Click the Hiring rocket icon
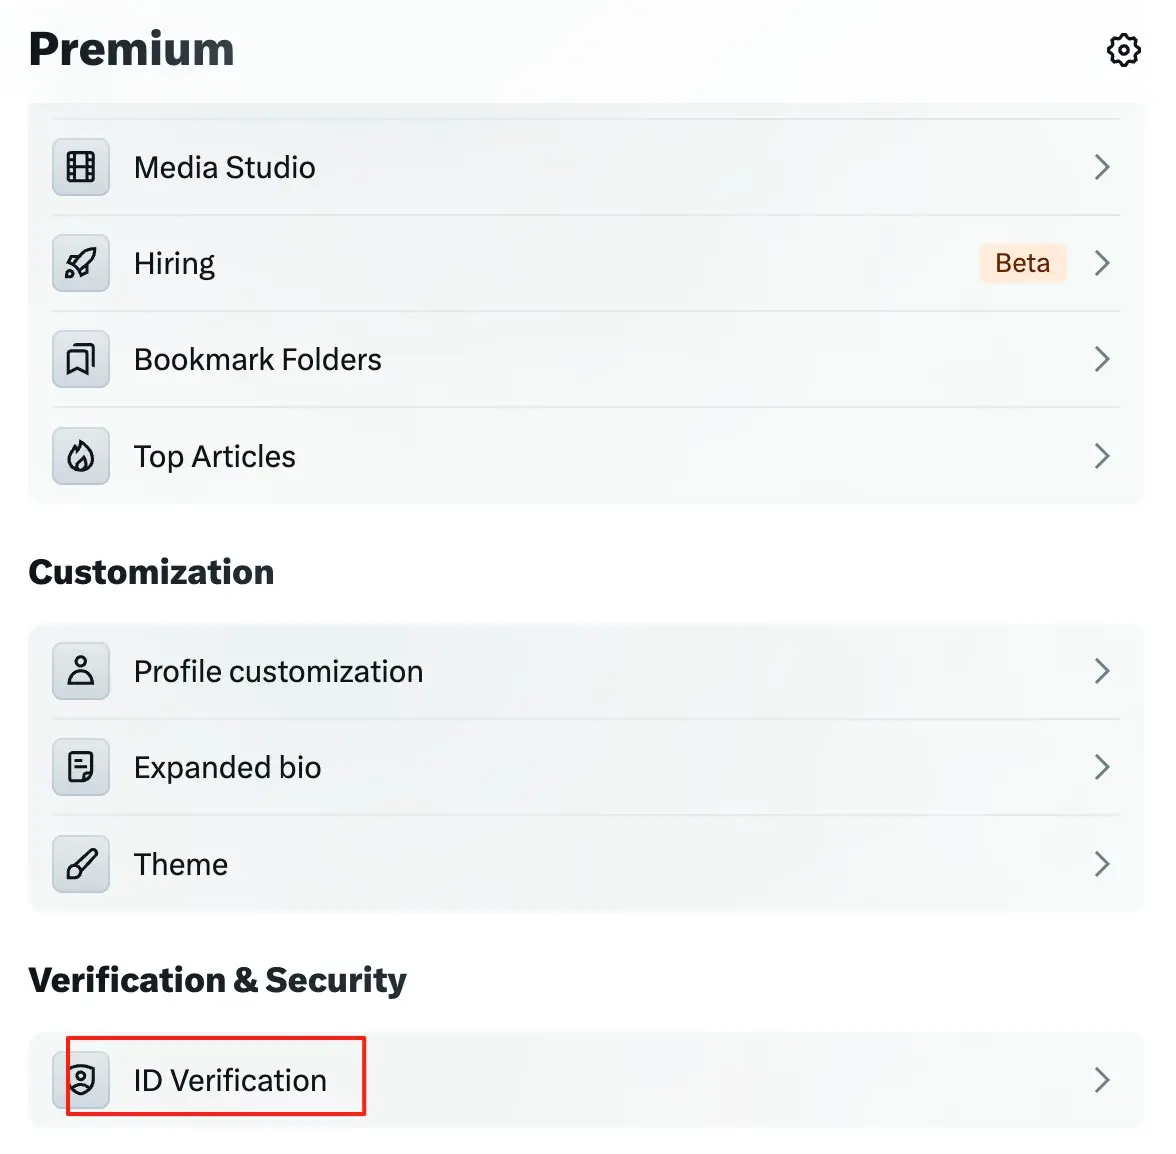Viewport: 1176px width, 1154px height. tap(81, 263)
